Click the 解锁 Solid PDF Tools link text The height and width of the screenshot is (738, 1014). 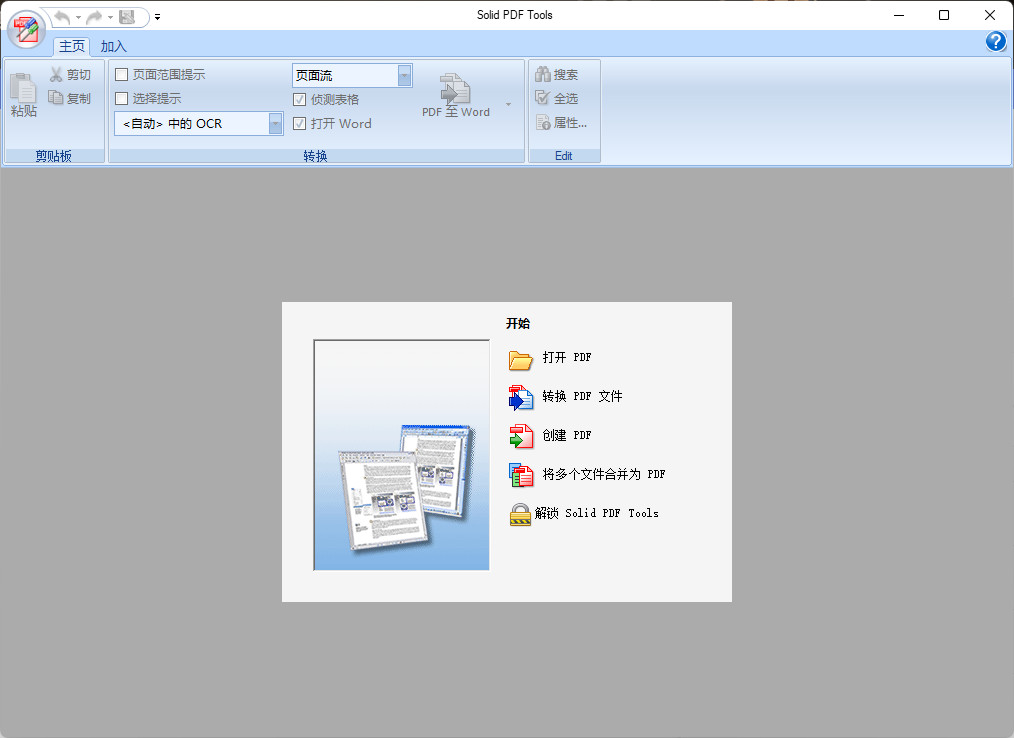click(x=596, y=513)
